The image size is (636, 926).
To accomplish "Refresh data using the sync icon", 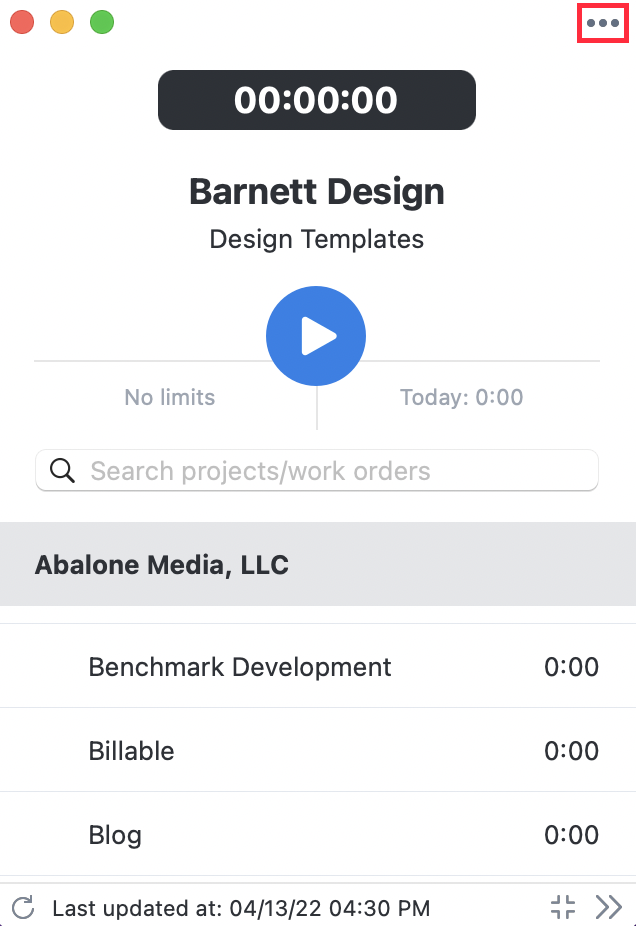I will [23, 908].
